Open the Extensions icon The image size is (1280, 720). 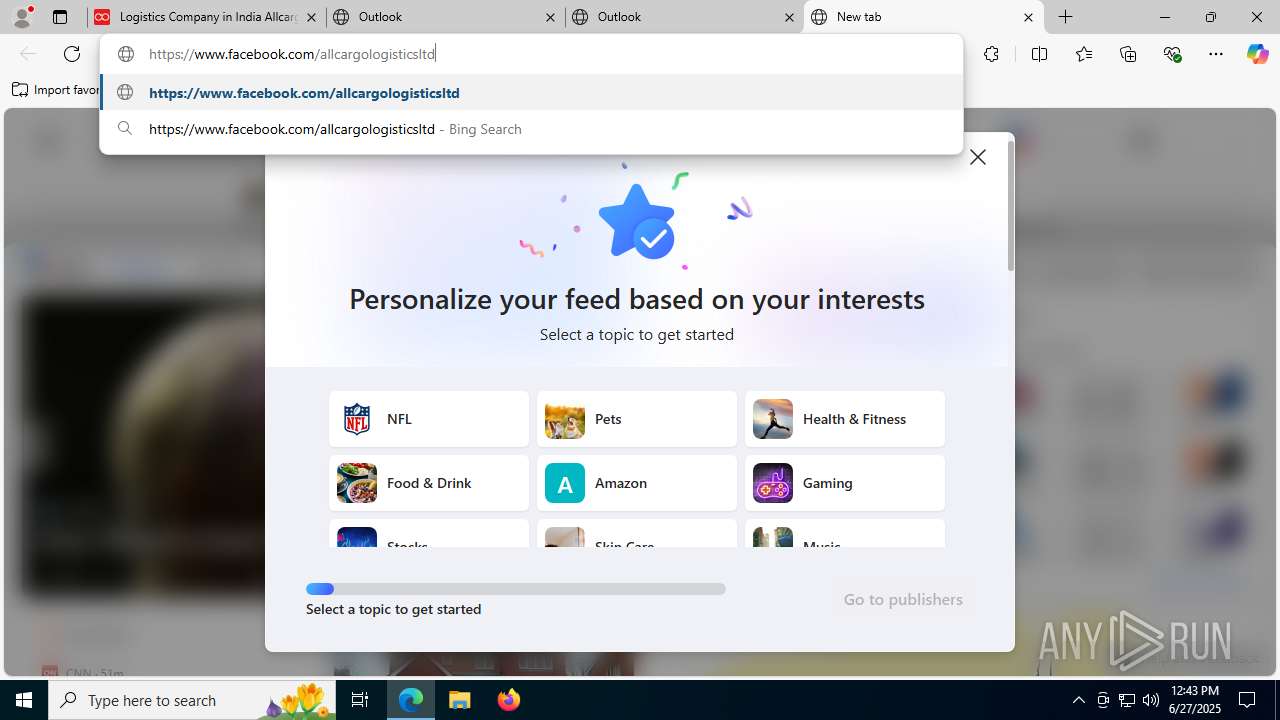coord(991,54)
